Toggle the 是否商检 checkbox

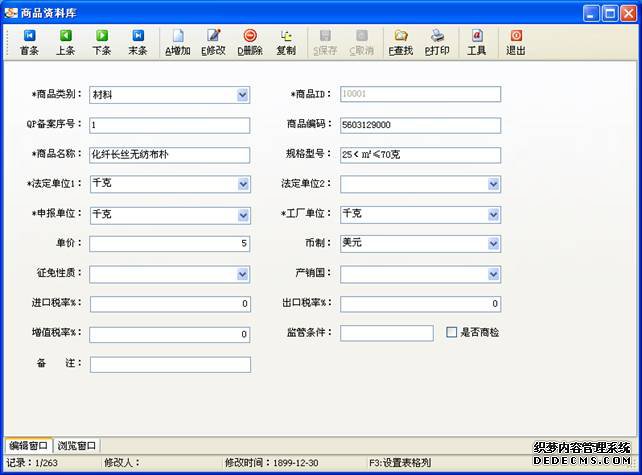[452, 332]
